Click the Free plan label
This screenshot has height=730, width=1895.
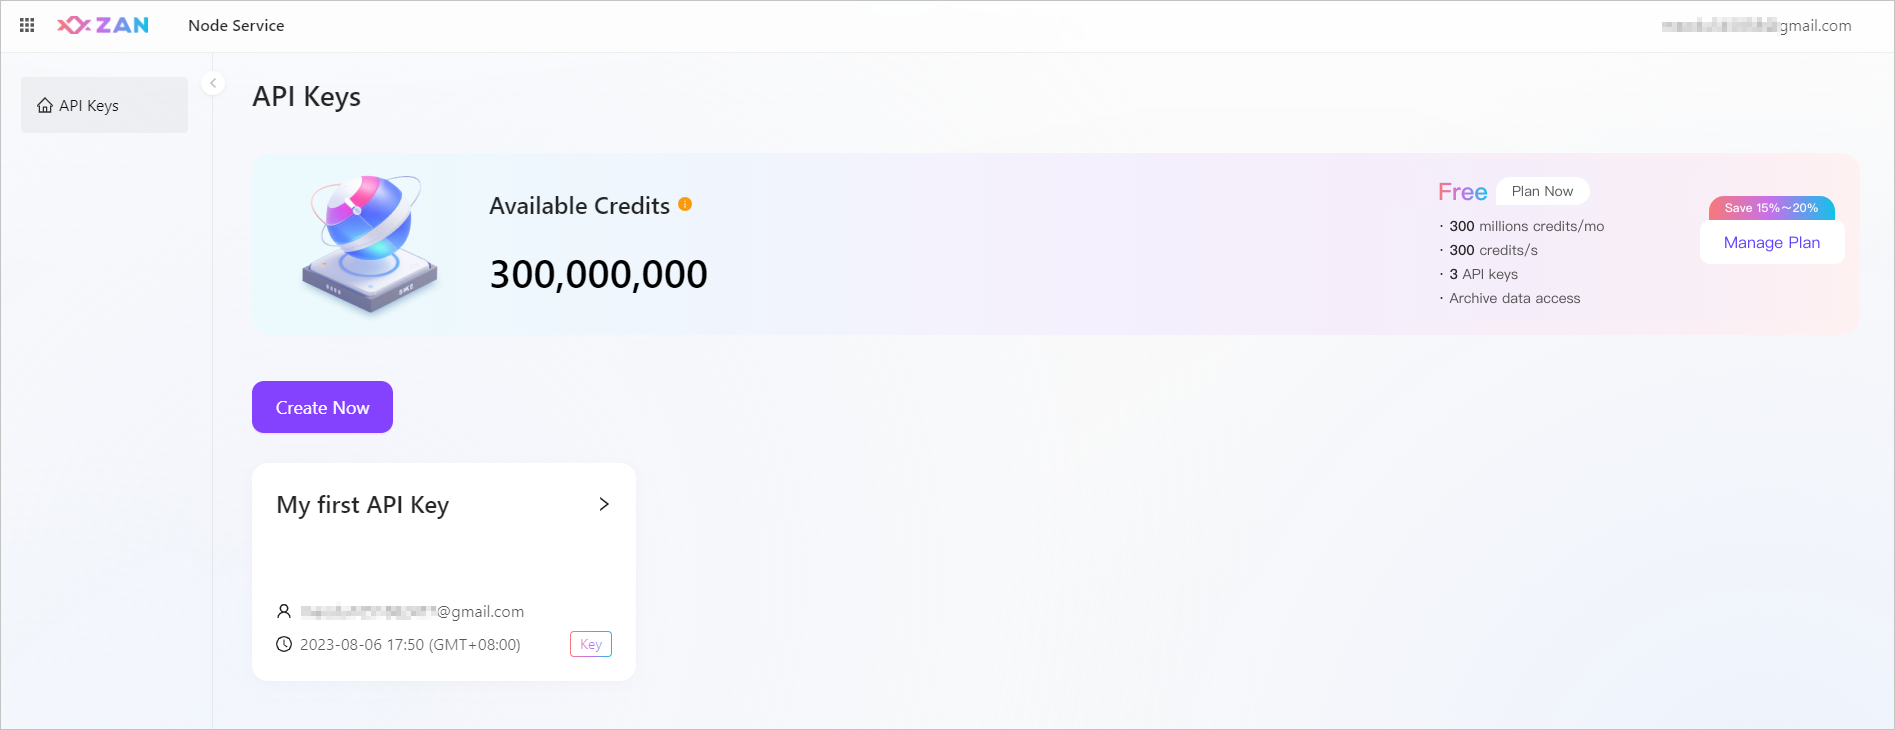coord(1462,191)
